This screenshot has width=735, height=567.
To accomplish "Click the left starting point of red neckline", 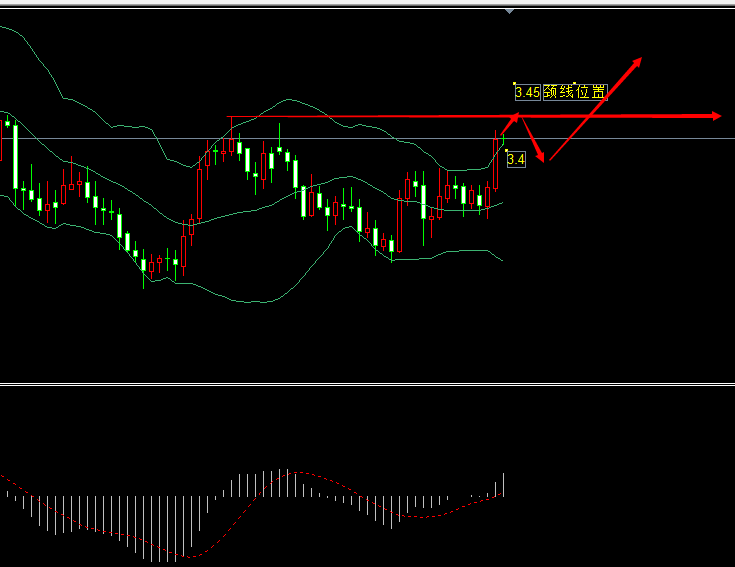I will (229, 118).
